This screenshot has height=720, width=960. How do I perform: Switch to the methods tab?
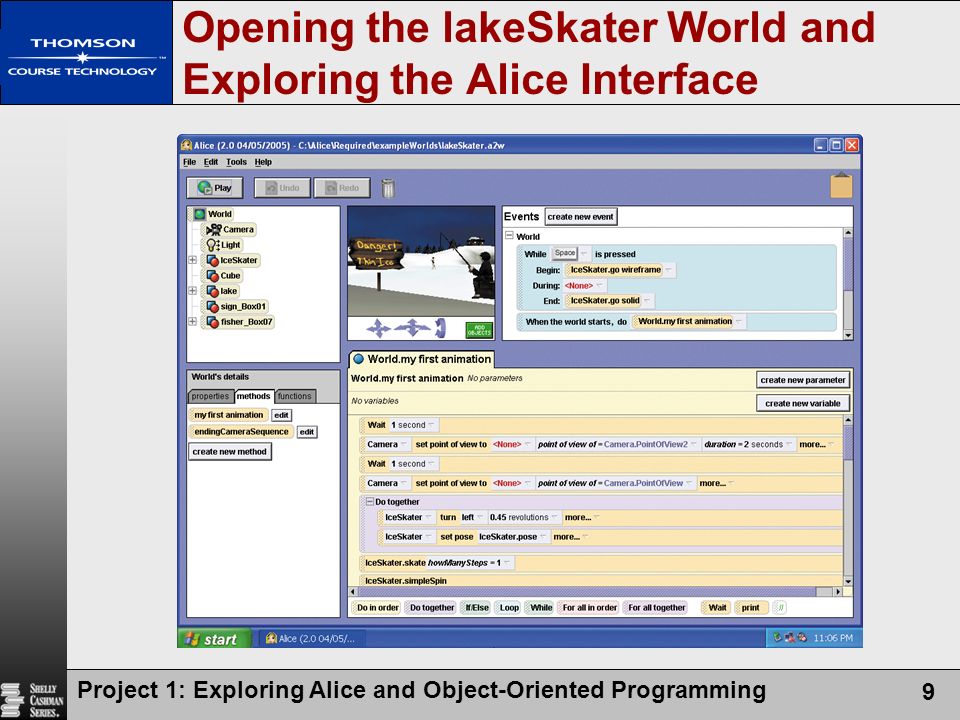(x=253, y=396)
